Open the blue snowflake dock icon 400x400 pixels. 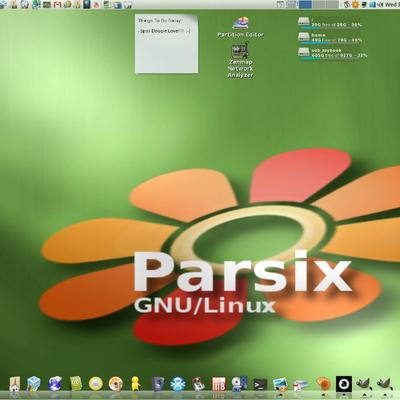(178, 384)
